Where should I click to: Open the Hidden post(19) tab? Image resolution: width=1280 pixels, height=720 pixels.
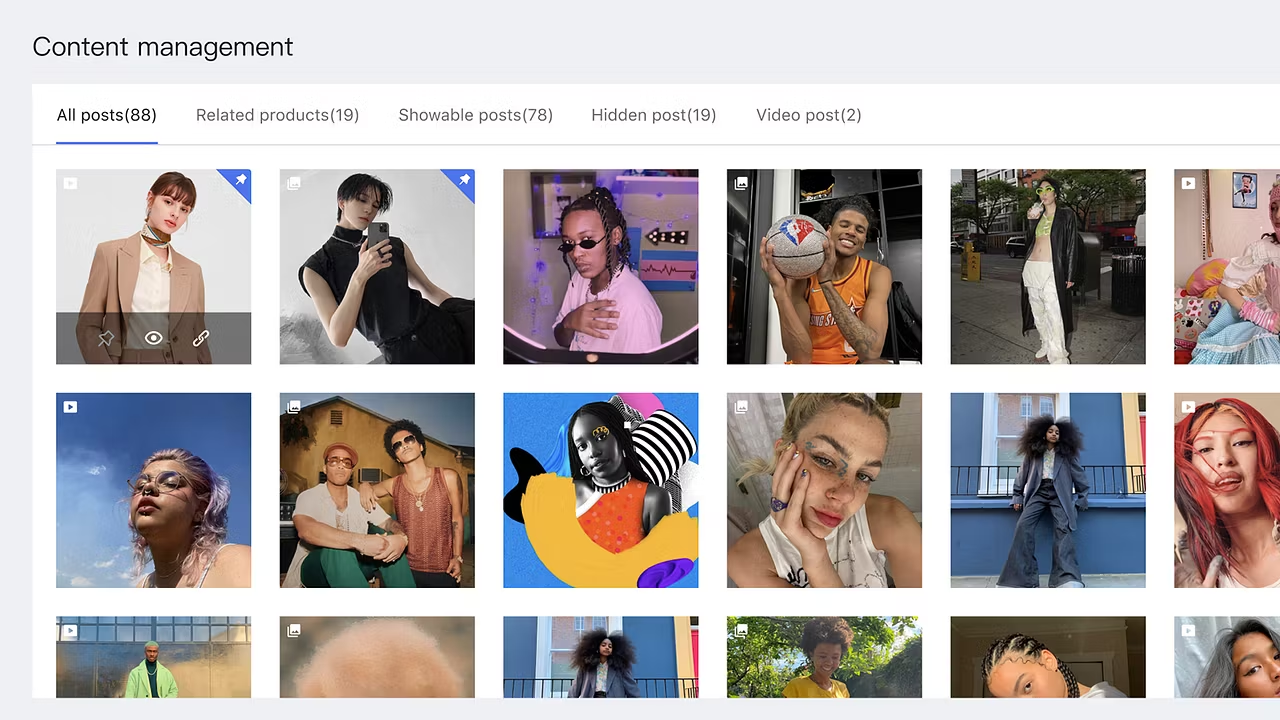(654, 115)
